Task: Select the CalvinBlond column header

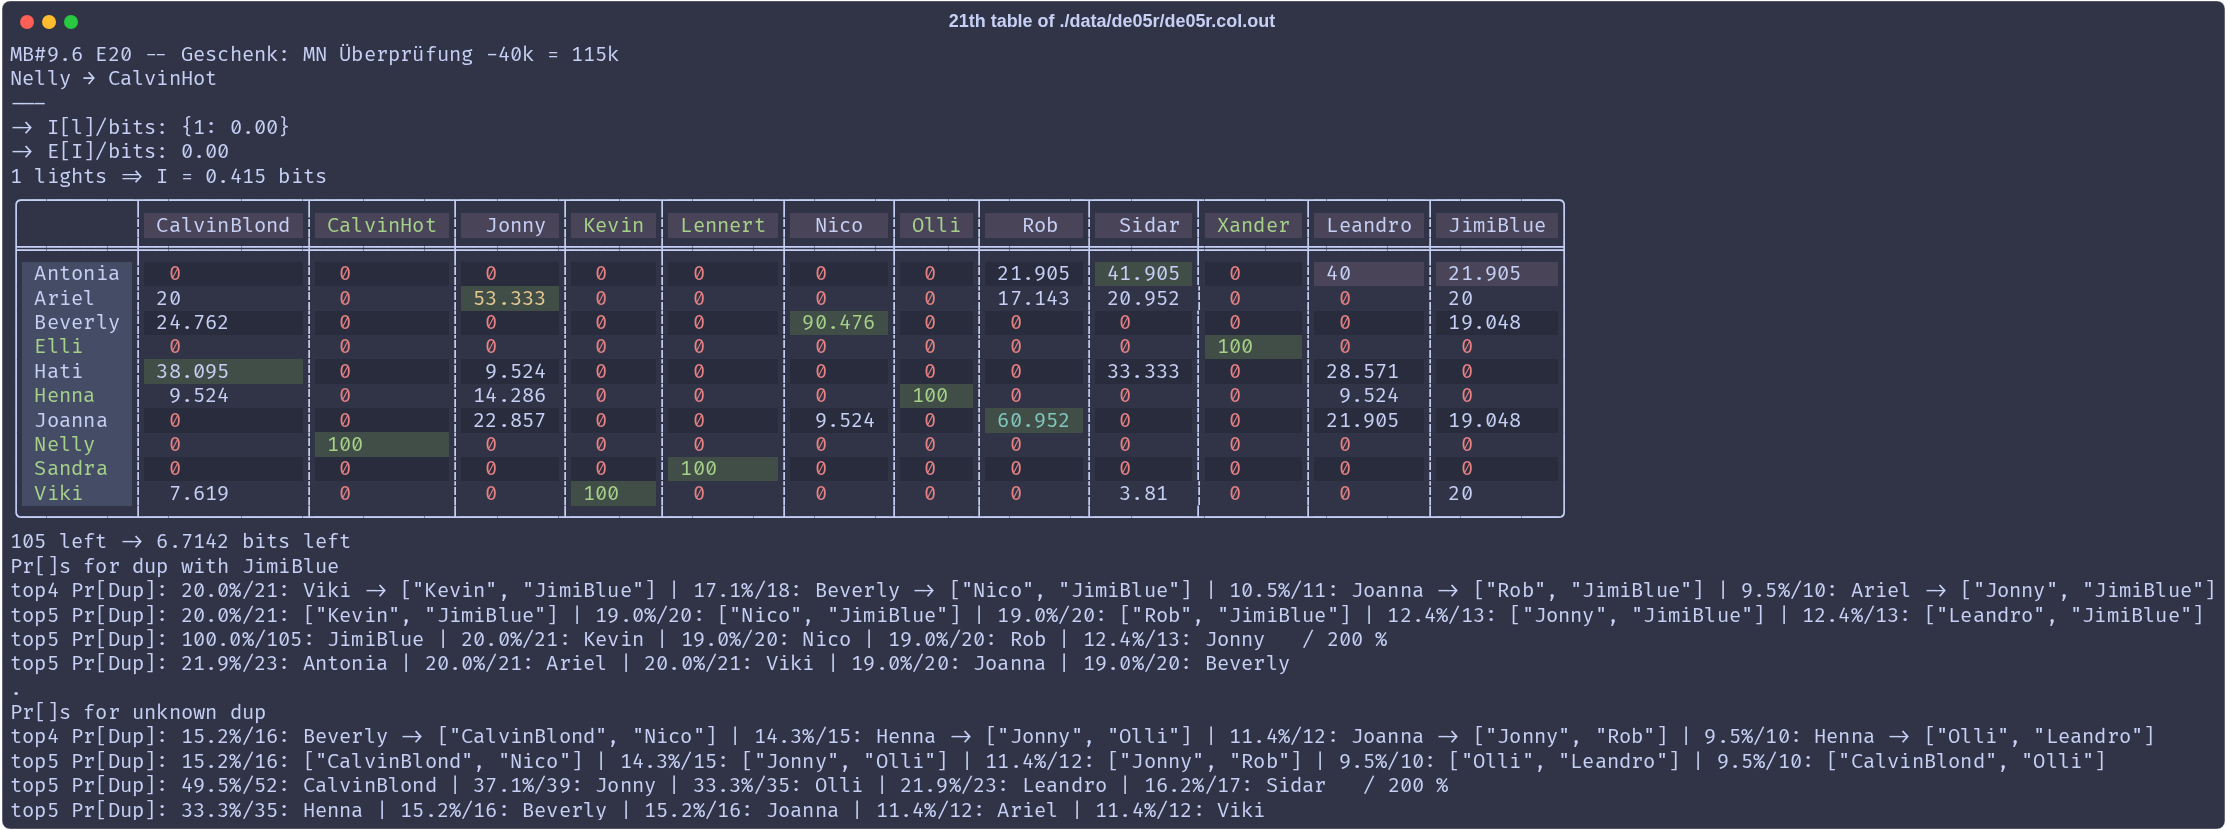Action: 222,226
